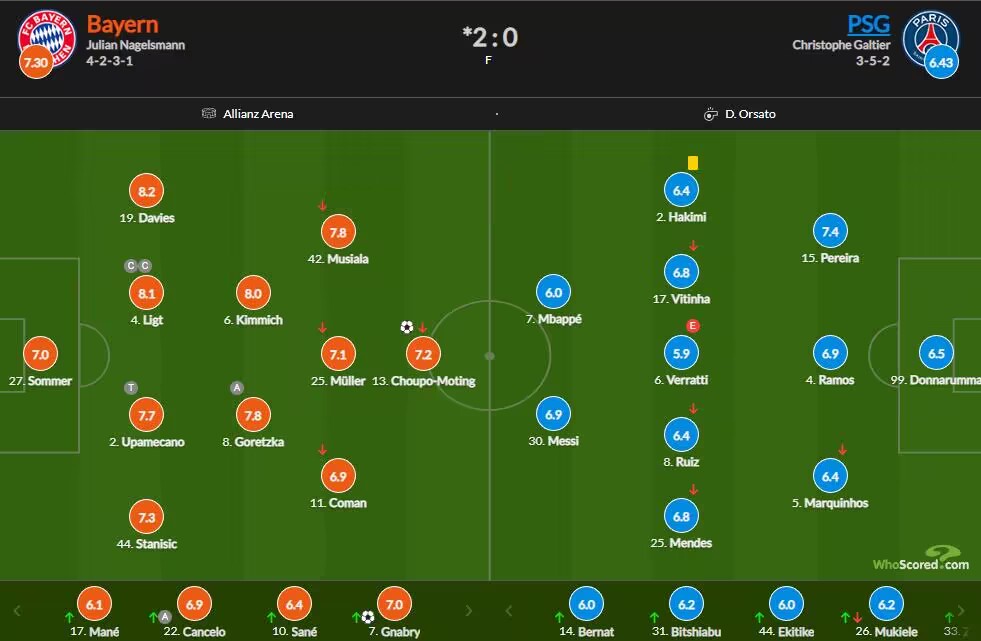This screenshot has width=981, height=641.
Task: Show more PSG substitutes with right chevron
Action: (960, 610)
